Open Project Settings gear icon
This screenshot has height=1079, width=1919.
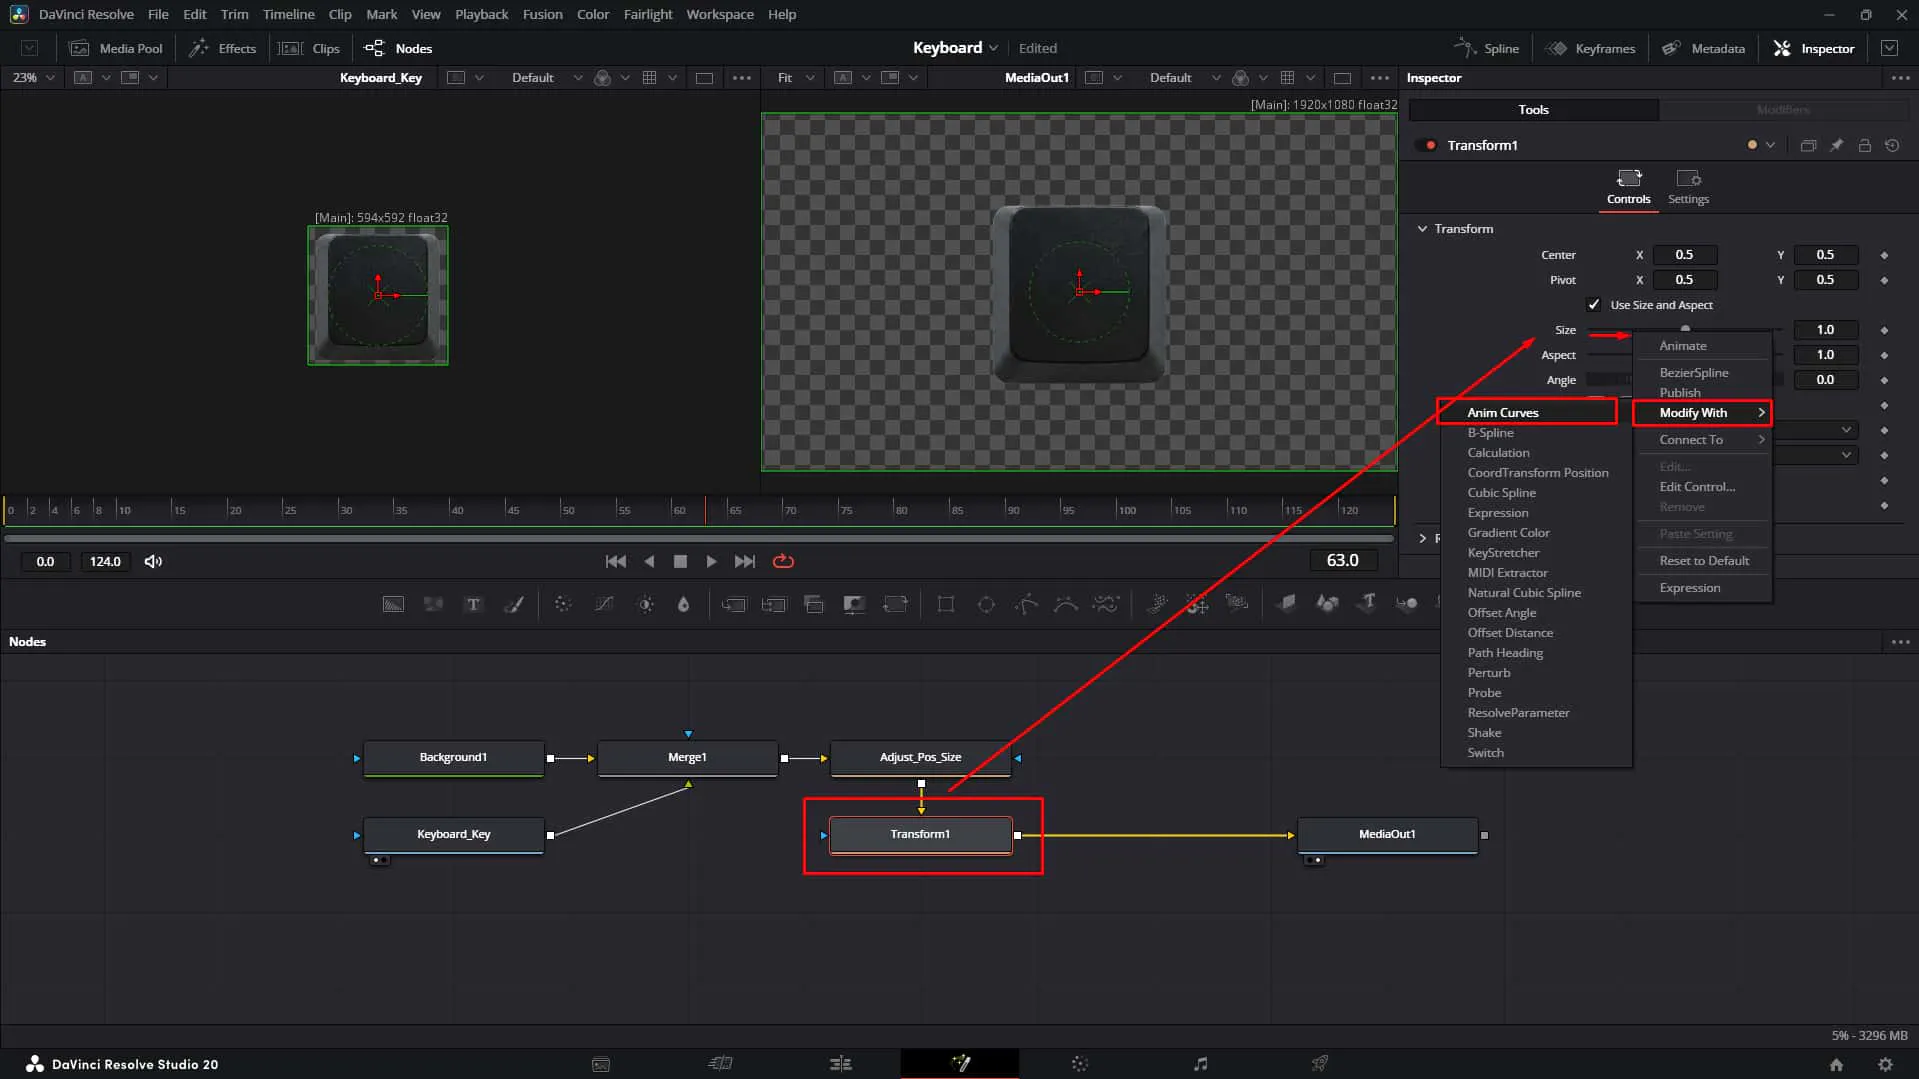click(1885, 1065)
